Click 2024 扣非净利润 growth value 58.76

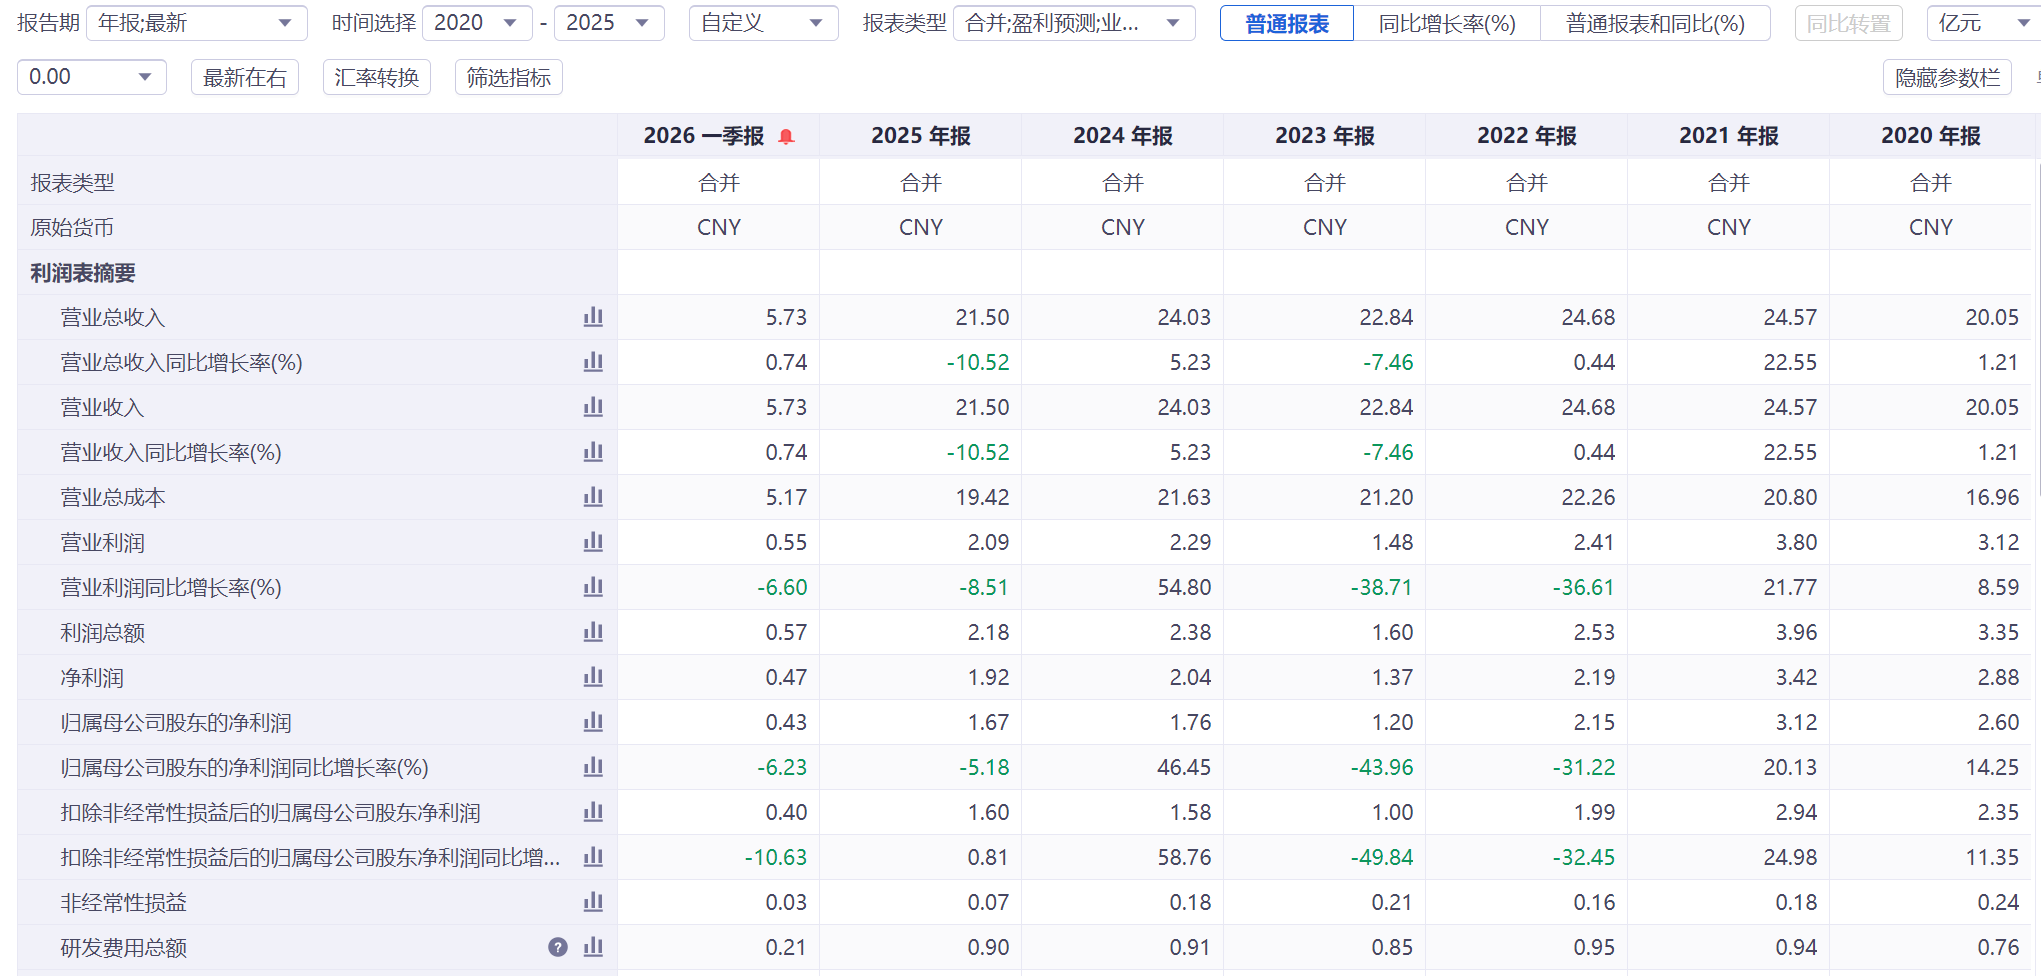click(1184, 857)
